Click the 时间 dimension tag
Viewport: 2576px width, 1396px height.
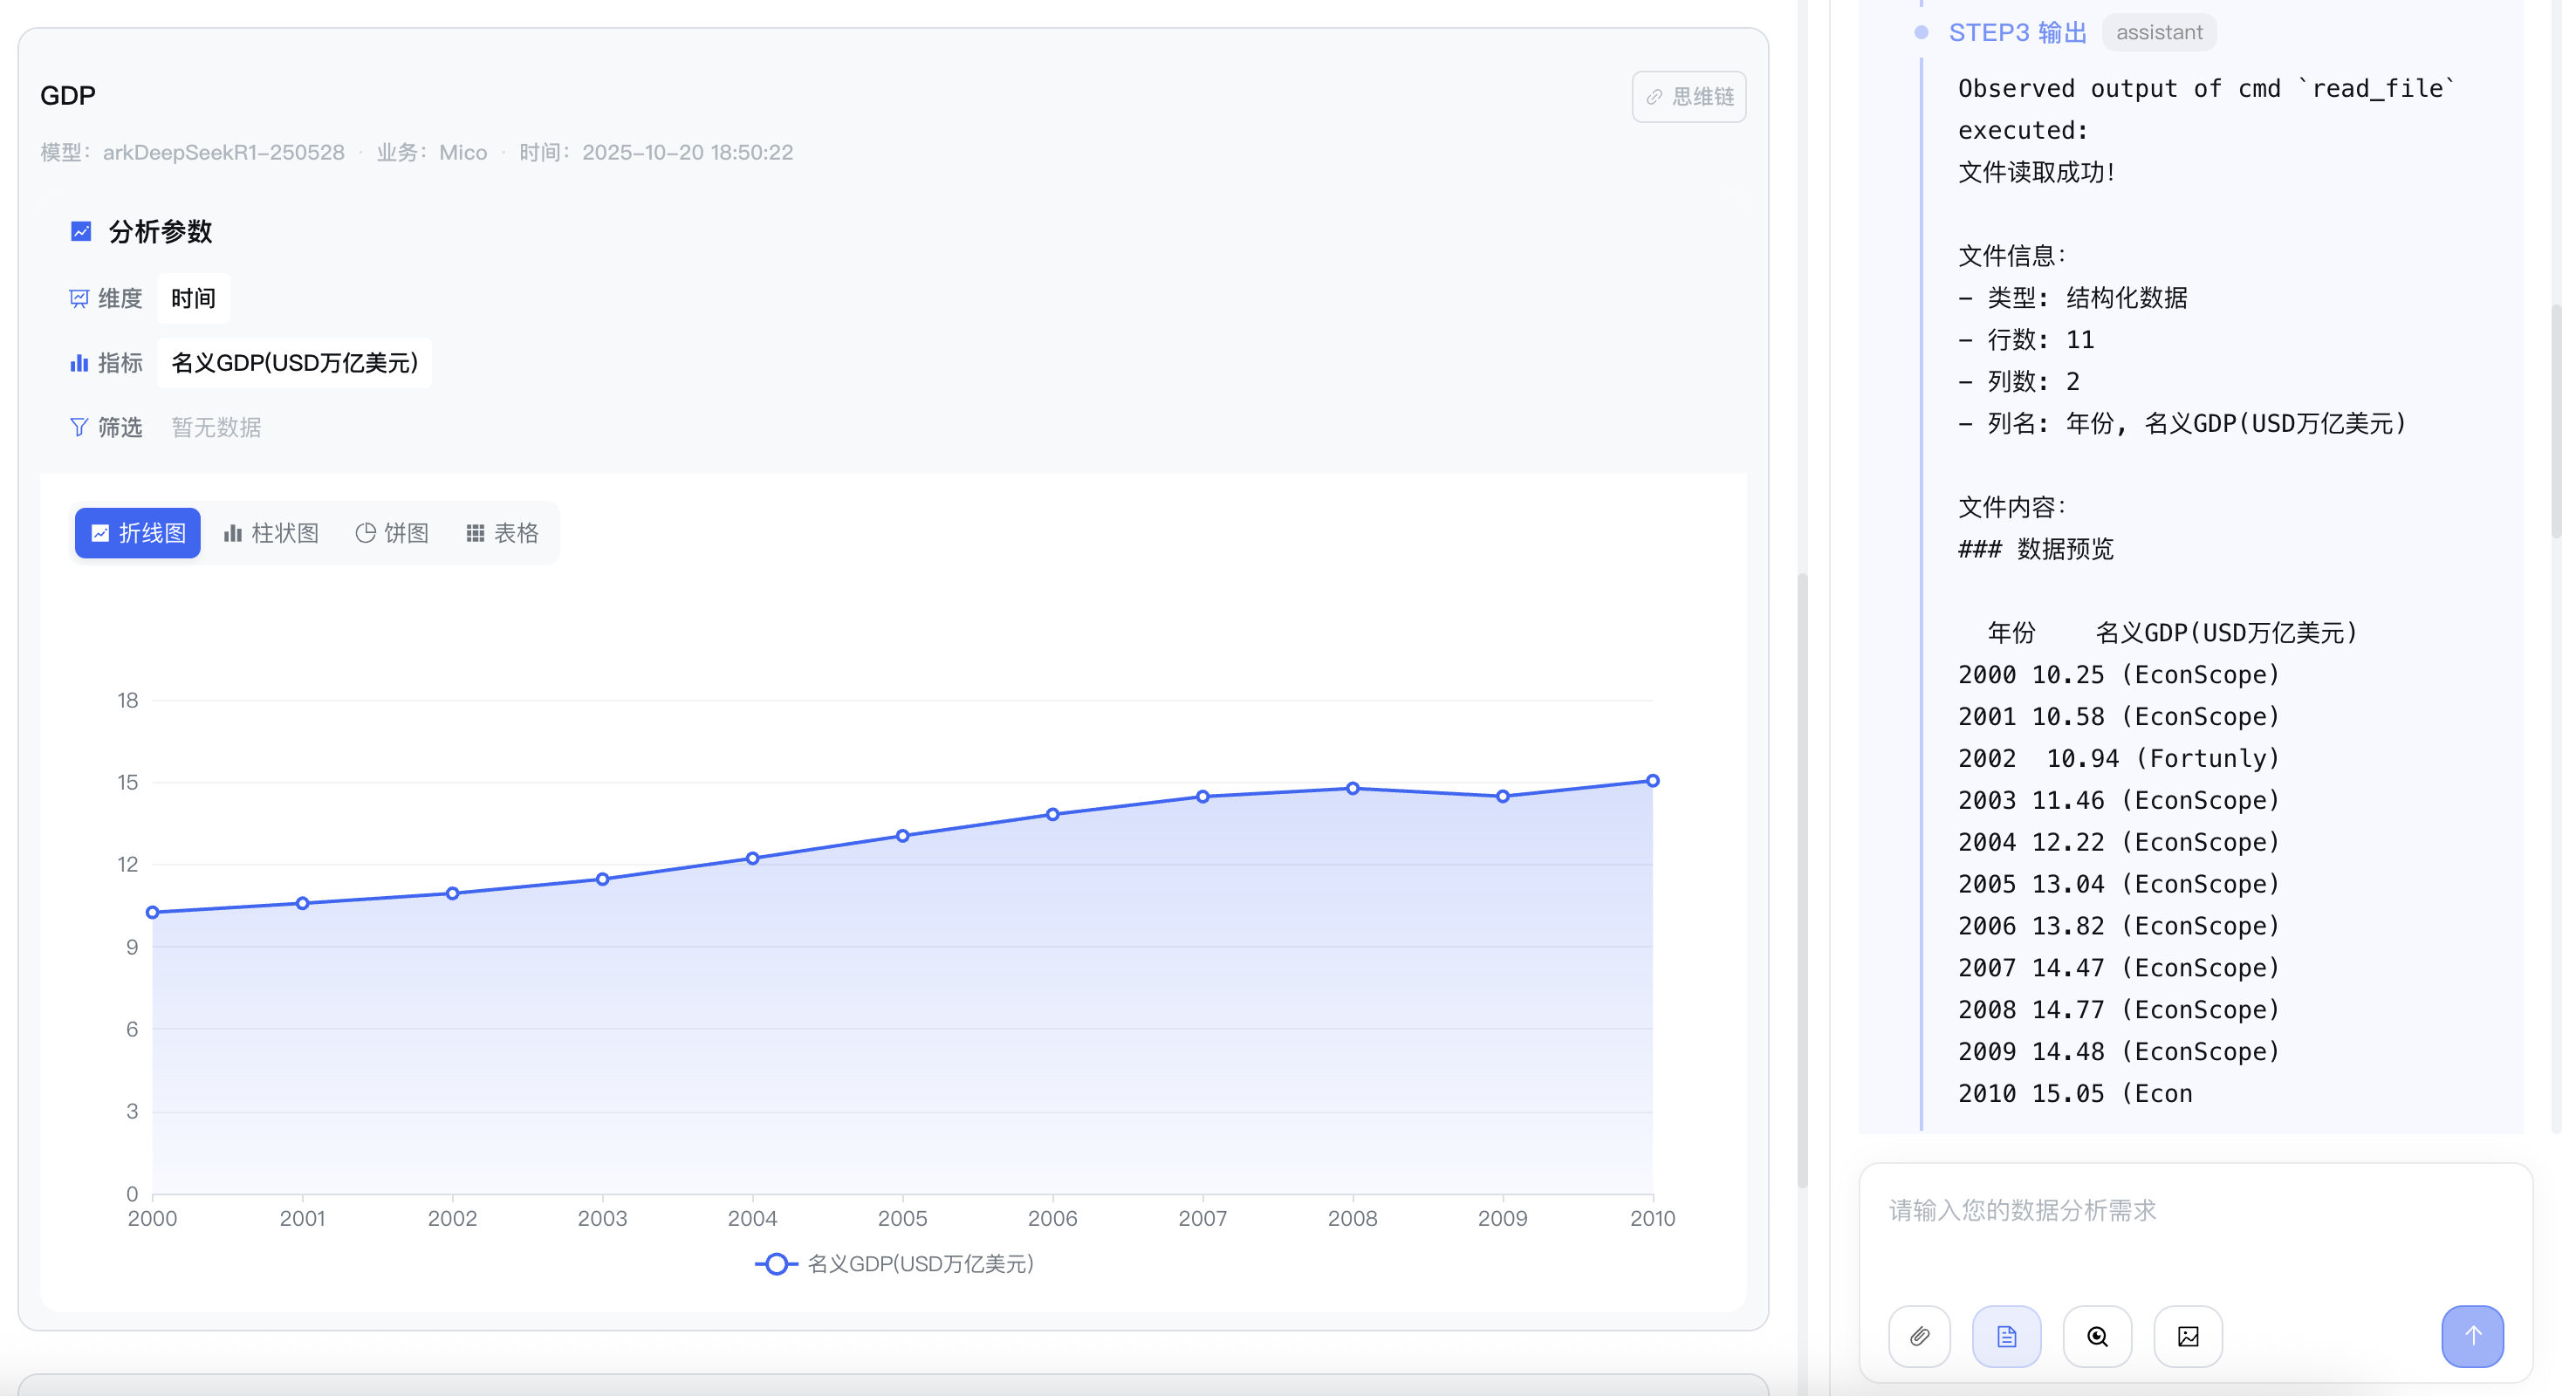[x=193, y=298]
